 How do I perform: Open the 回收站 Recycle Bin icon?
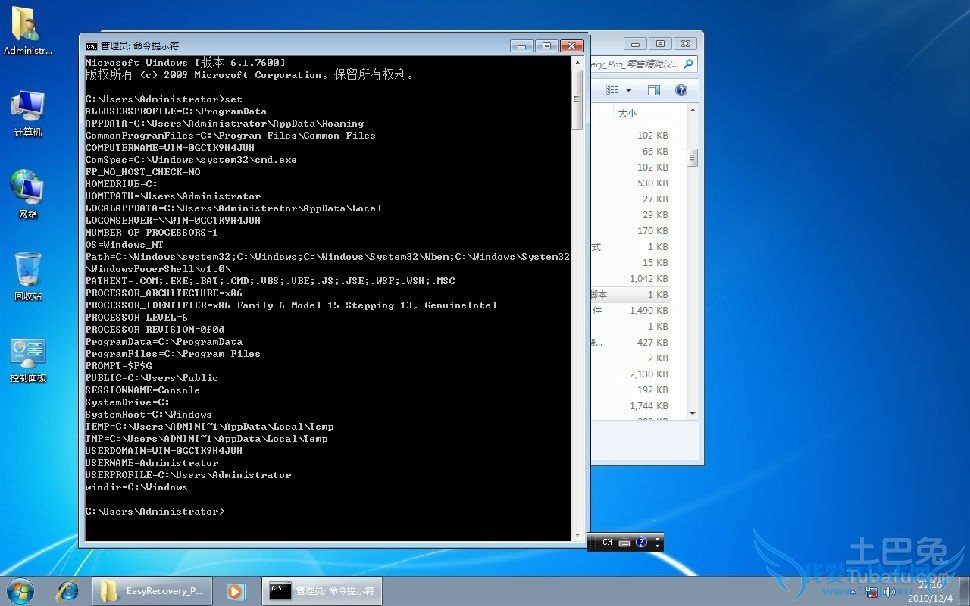click(28, 276)
